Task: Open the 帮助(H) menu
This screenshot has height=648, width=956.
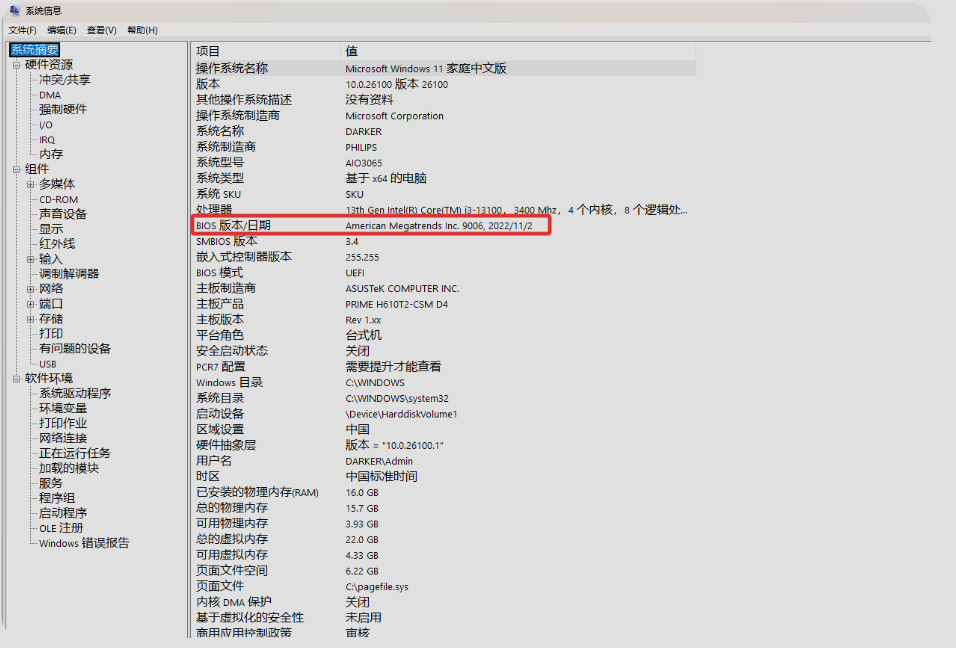Action: click(142, 30)
